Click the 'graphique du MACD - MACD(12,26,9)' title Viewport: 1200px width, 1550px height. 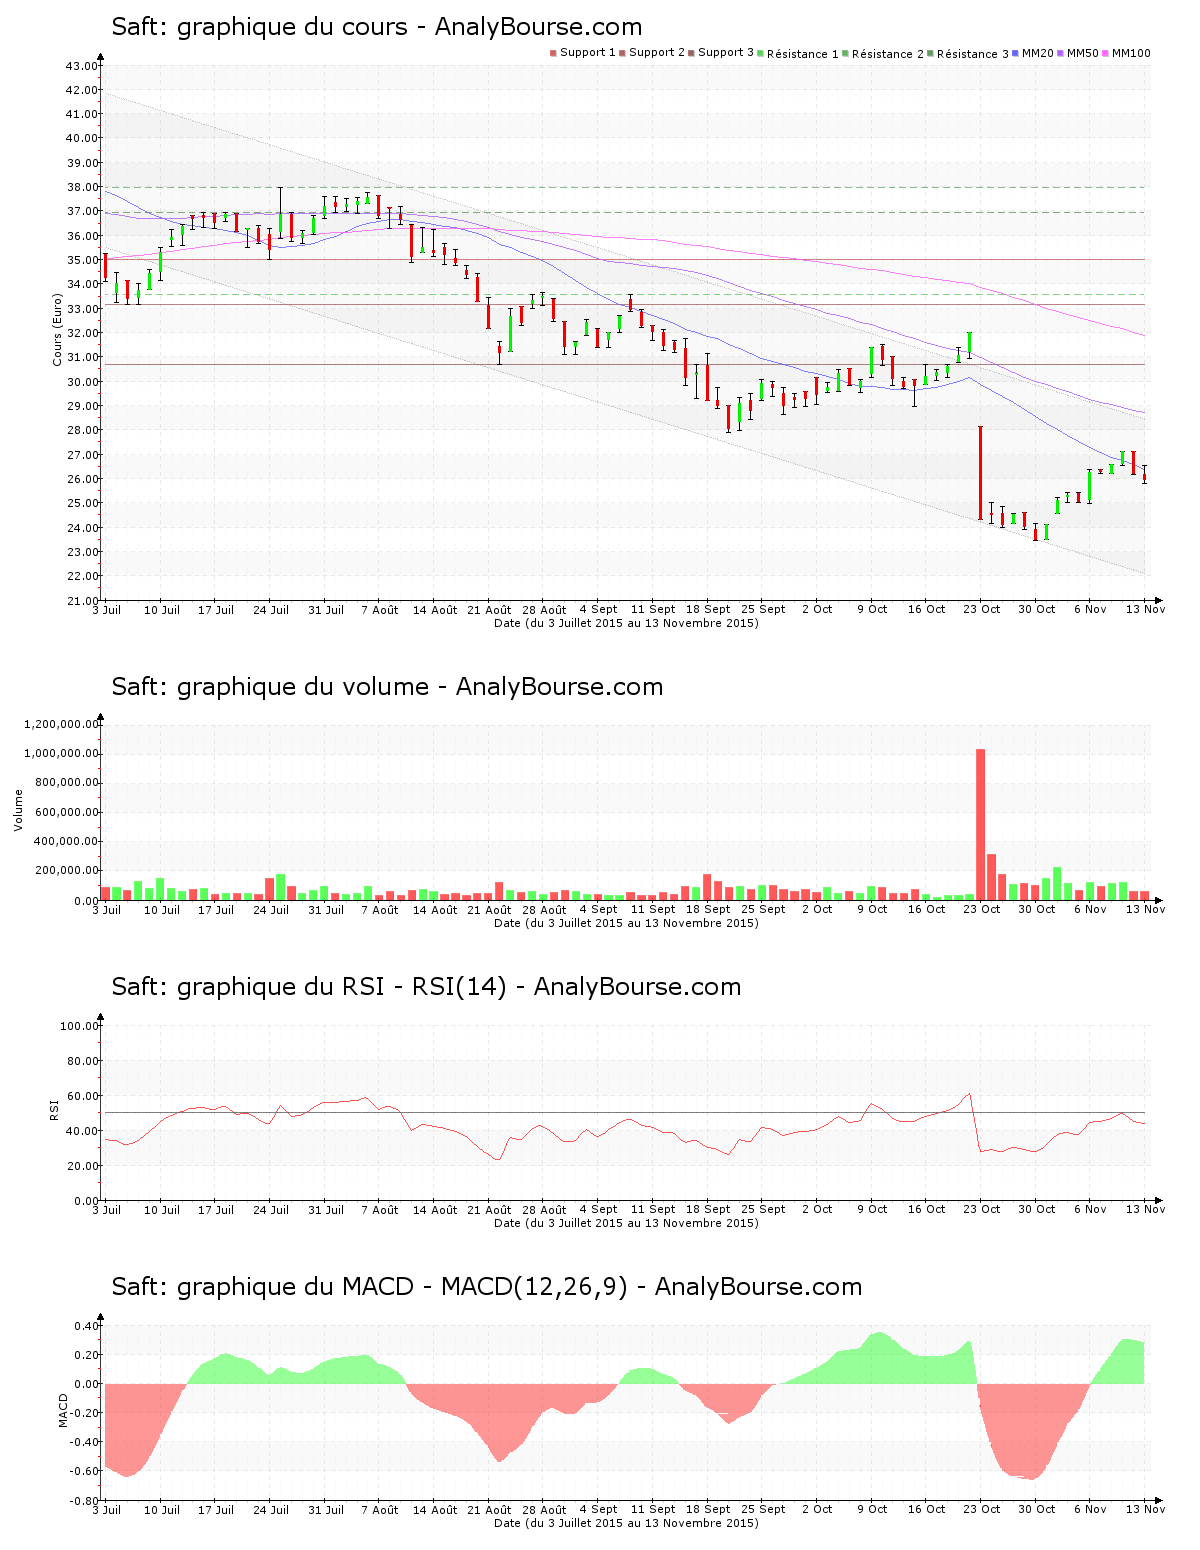click(x=402, y=1287)
